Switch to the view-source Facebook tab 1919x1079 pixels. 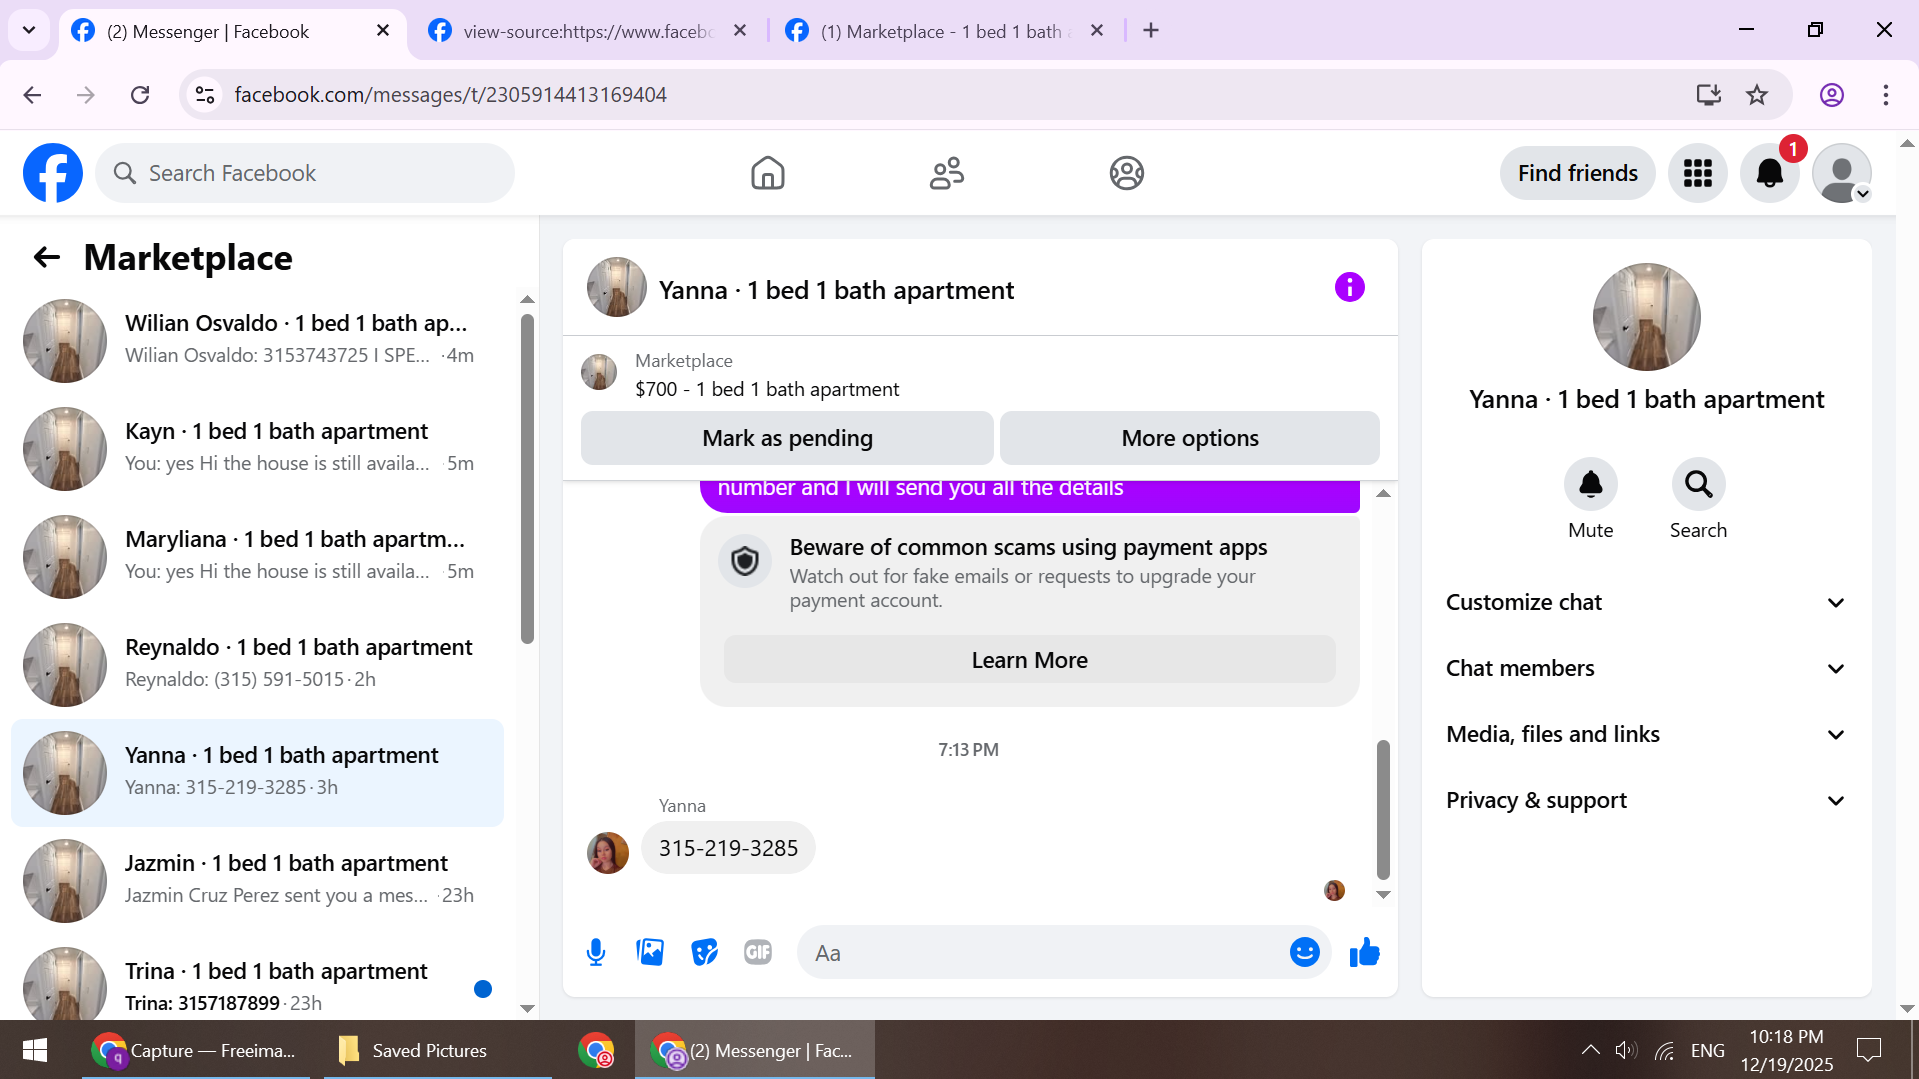click(588, 31)
